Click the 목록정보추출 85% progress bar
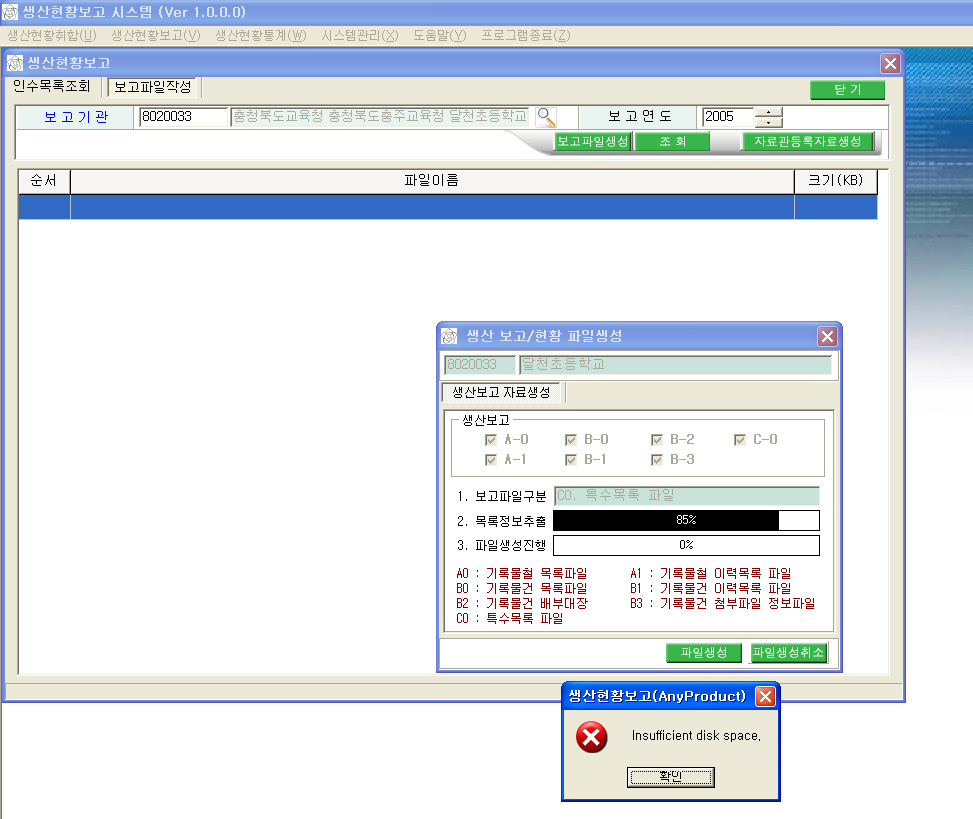 tap(685, 520)
